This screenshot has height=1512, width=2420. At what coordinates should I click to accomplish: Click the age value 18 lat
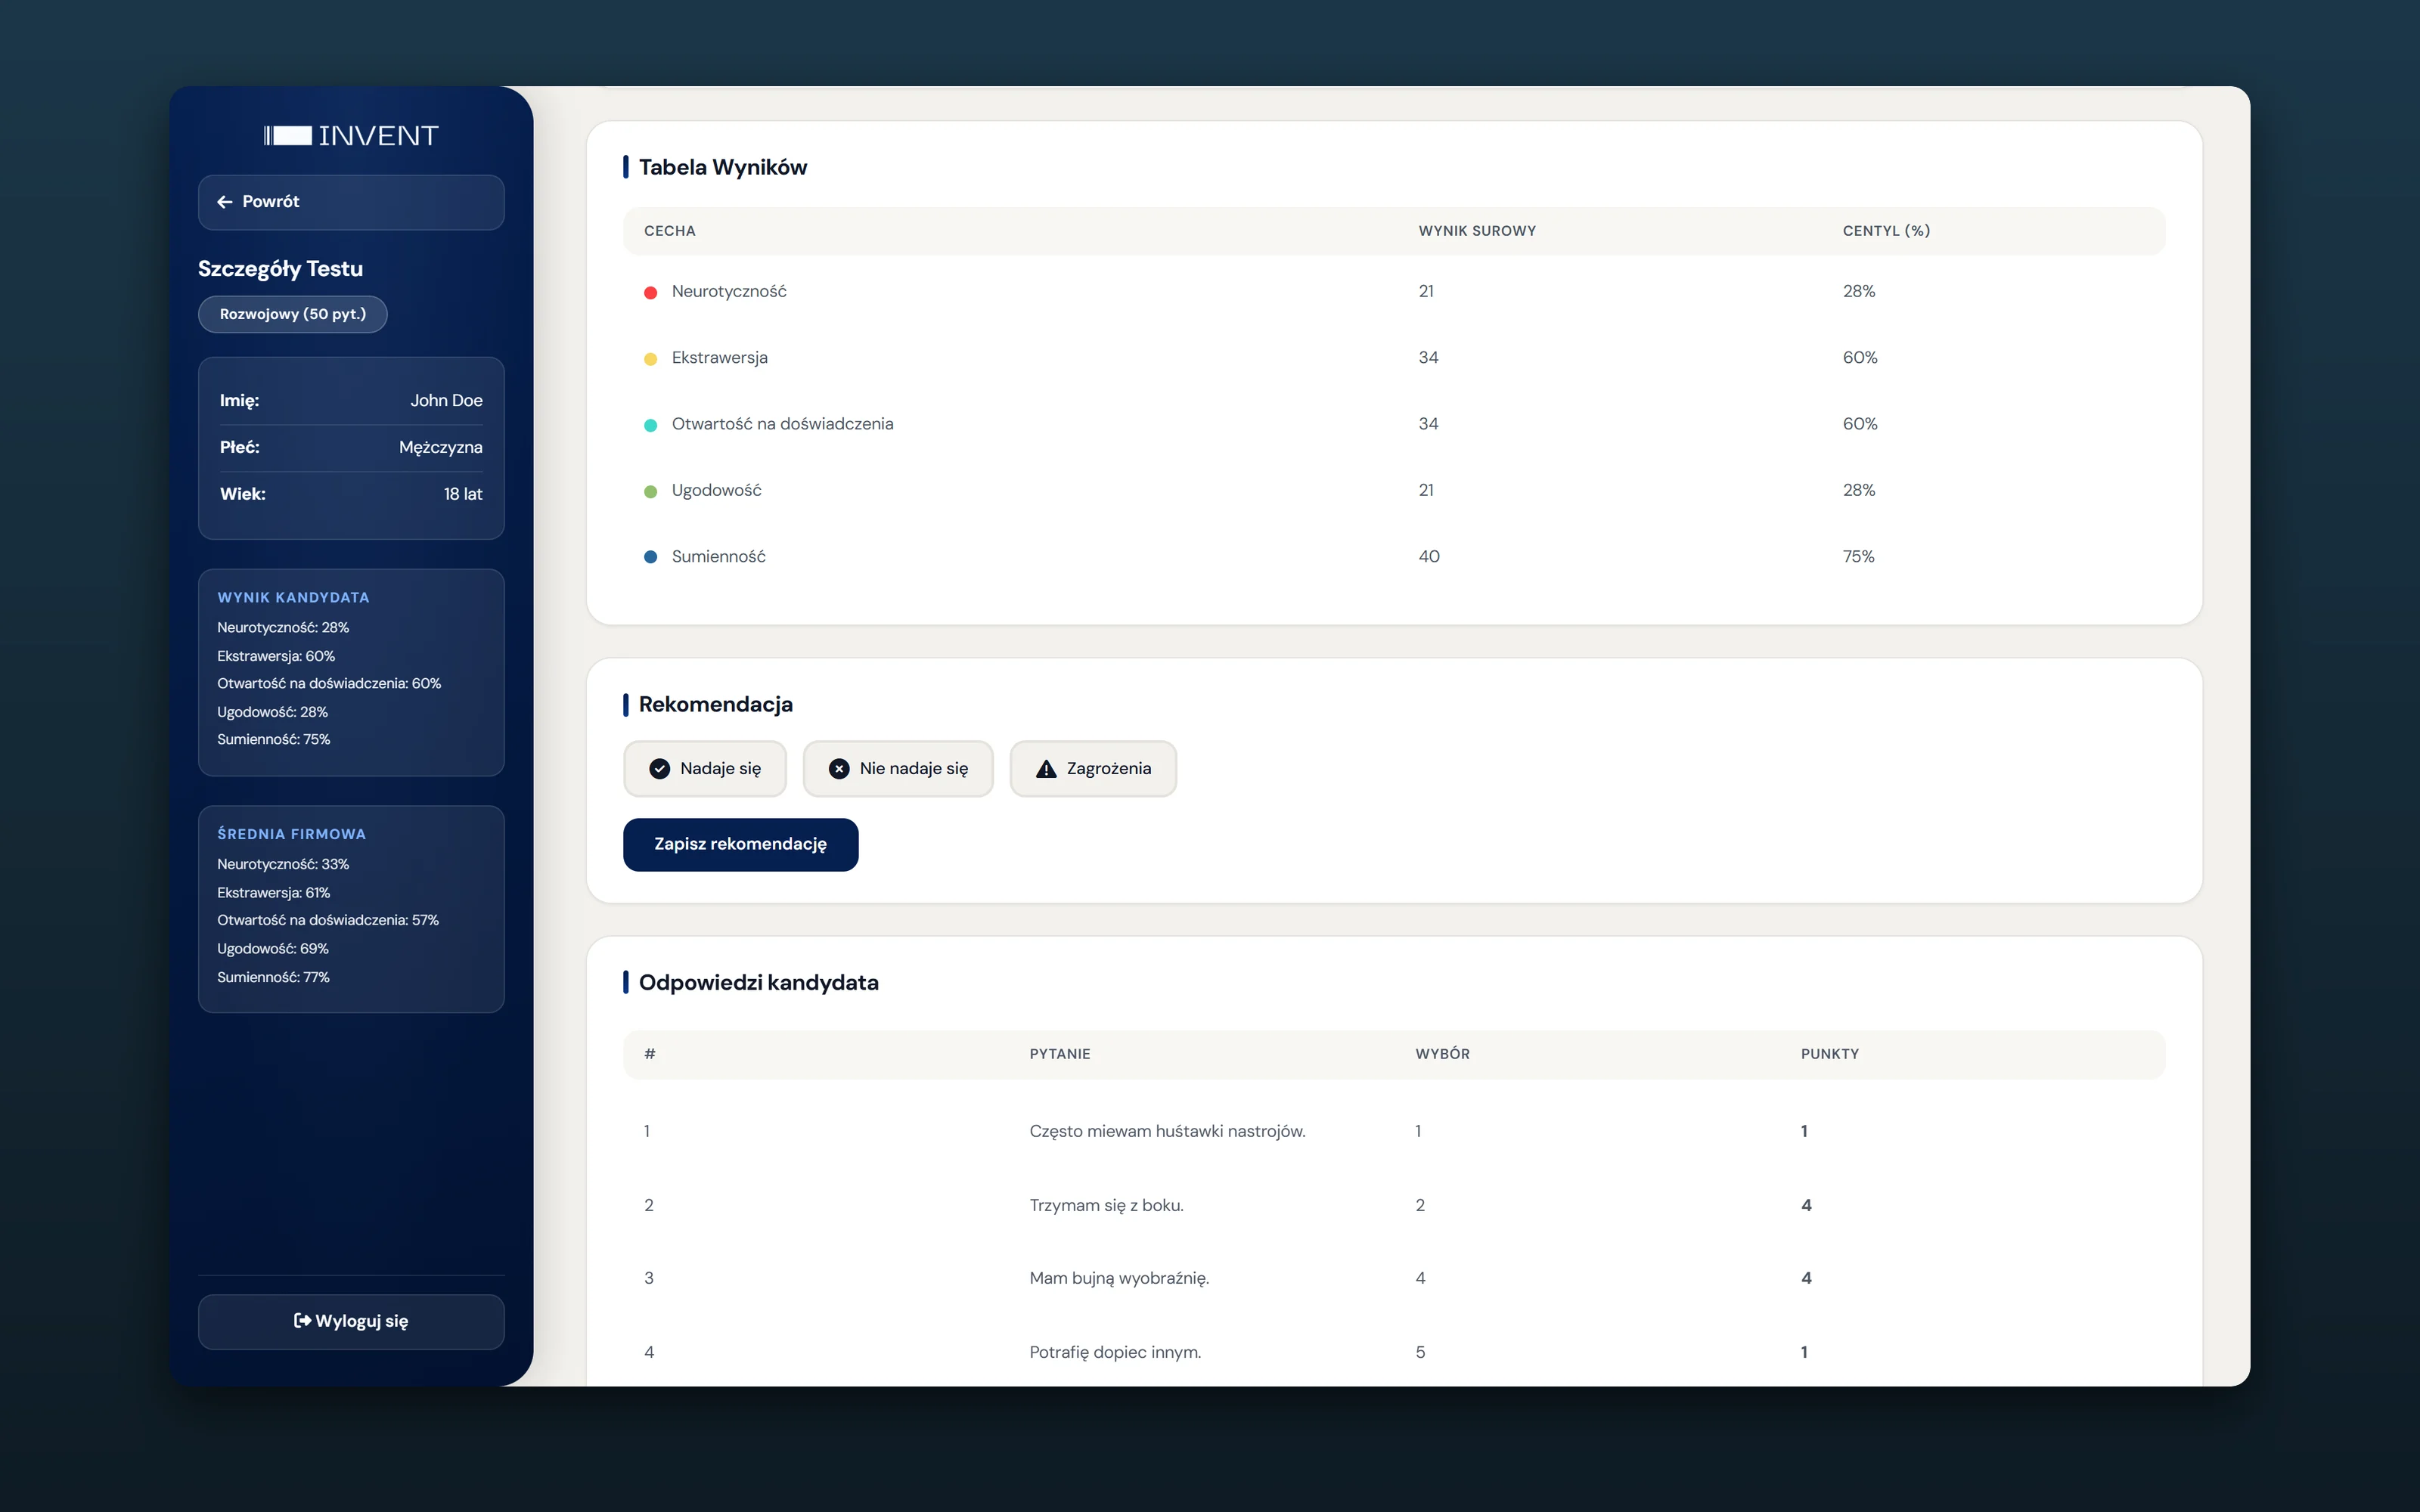click(x=463, y=494)
